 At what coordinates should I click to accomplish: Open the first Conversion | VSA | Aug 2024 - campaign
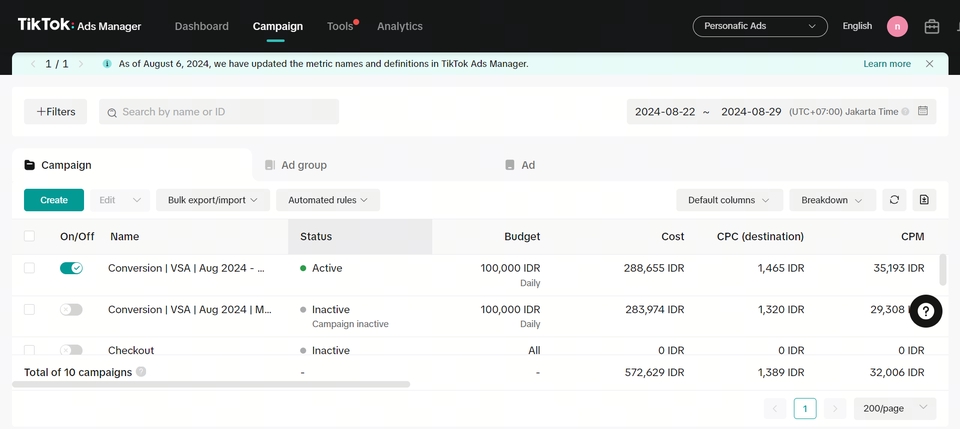pos(186,268)
